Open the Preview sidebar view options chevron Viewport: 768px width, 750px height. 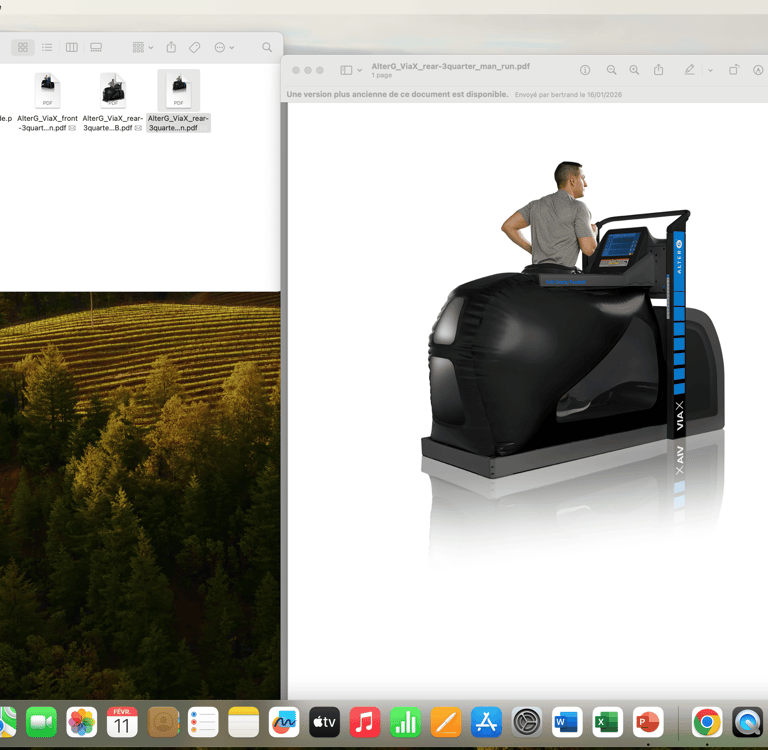[x=360, y=70]
